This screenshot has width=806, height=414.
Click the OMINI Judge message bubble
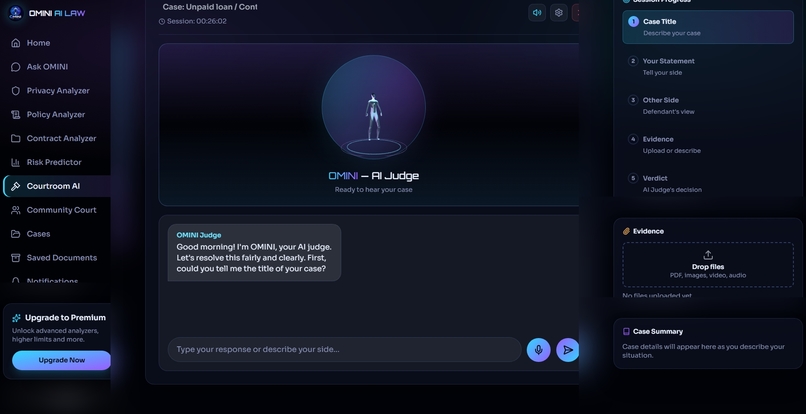click(254, 253)
